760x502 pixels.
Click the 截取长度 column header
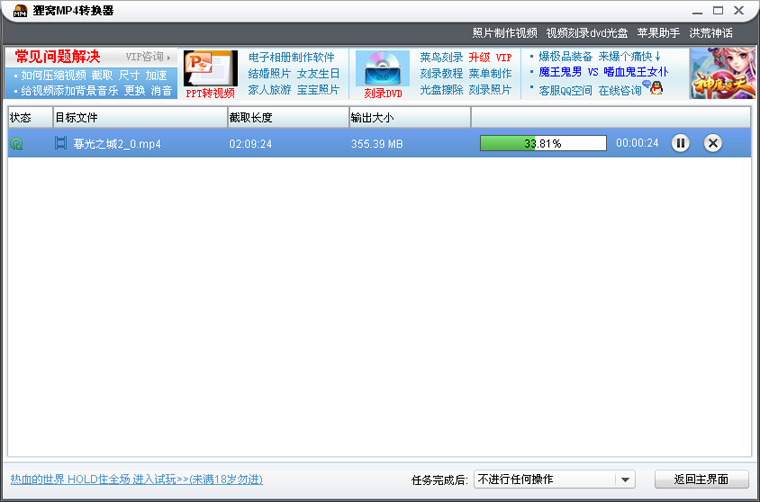click(288, 117)
